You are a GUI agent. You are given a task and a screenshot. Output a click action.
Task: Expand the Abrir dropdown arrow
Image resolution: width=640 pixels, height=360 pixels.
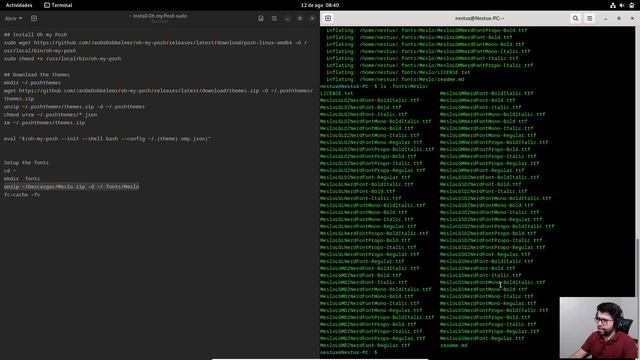pos(21,18)
